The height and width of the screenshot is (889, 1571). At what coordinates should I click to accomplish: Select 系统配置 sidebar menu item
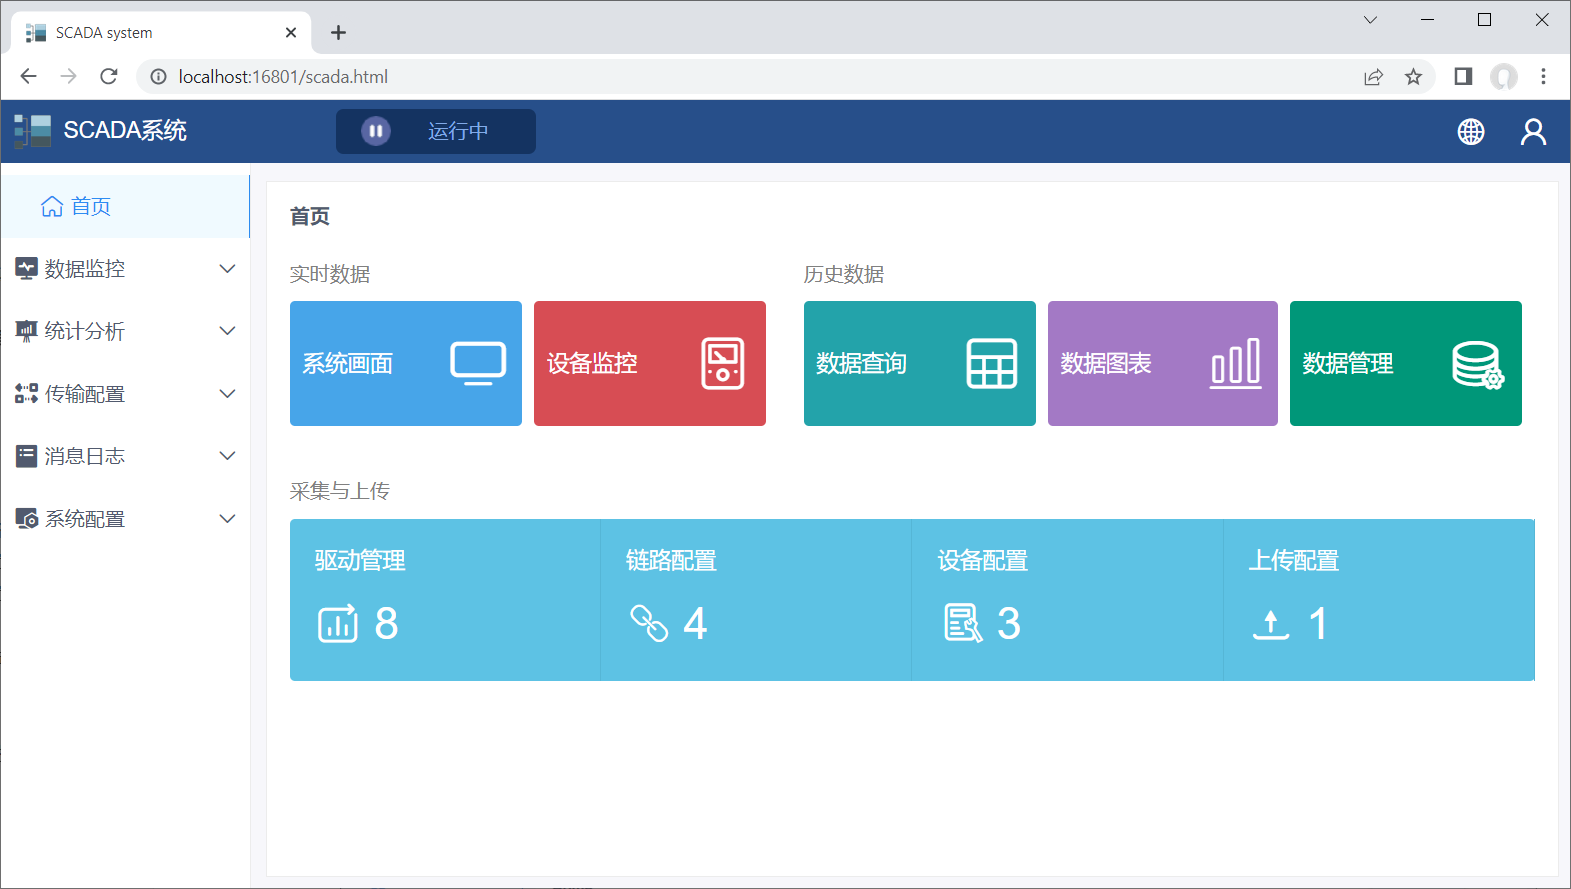pos(125,519)
